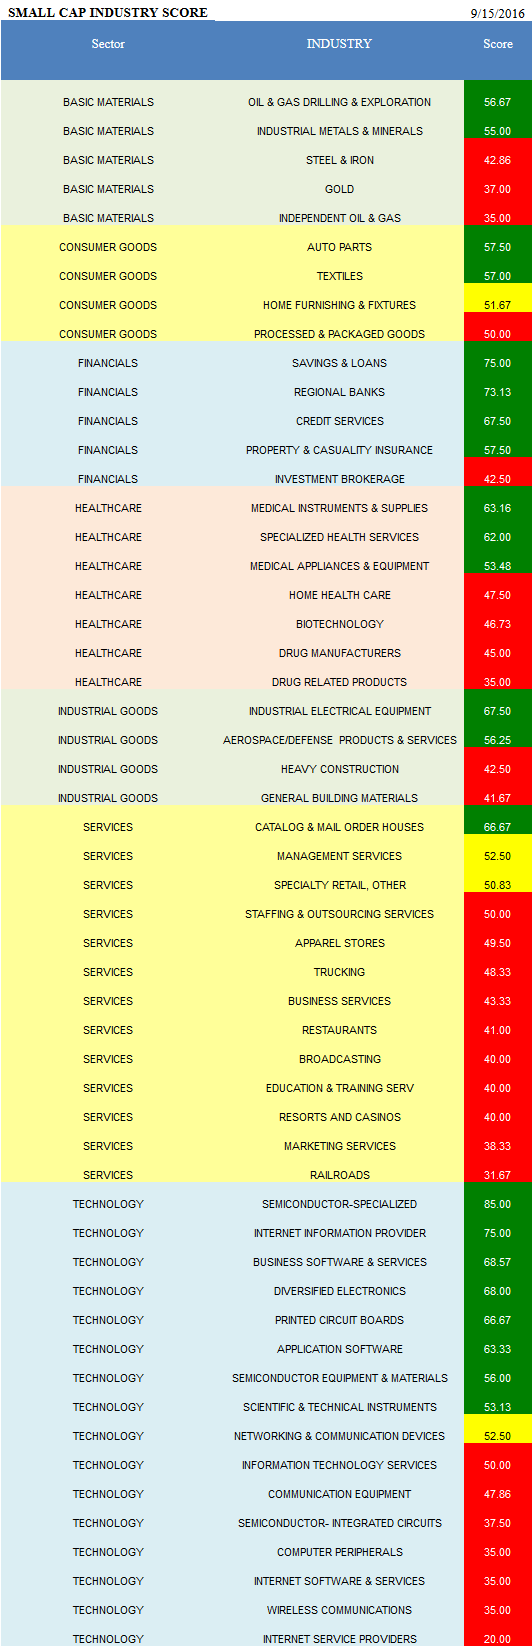Click the yellow 51.67 score cell

pyautogui.click(x=497, y=305)
